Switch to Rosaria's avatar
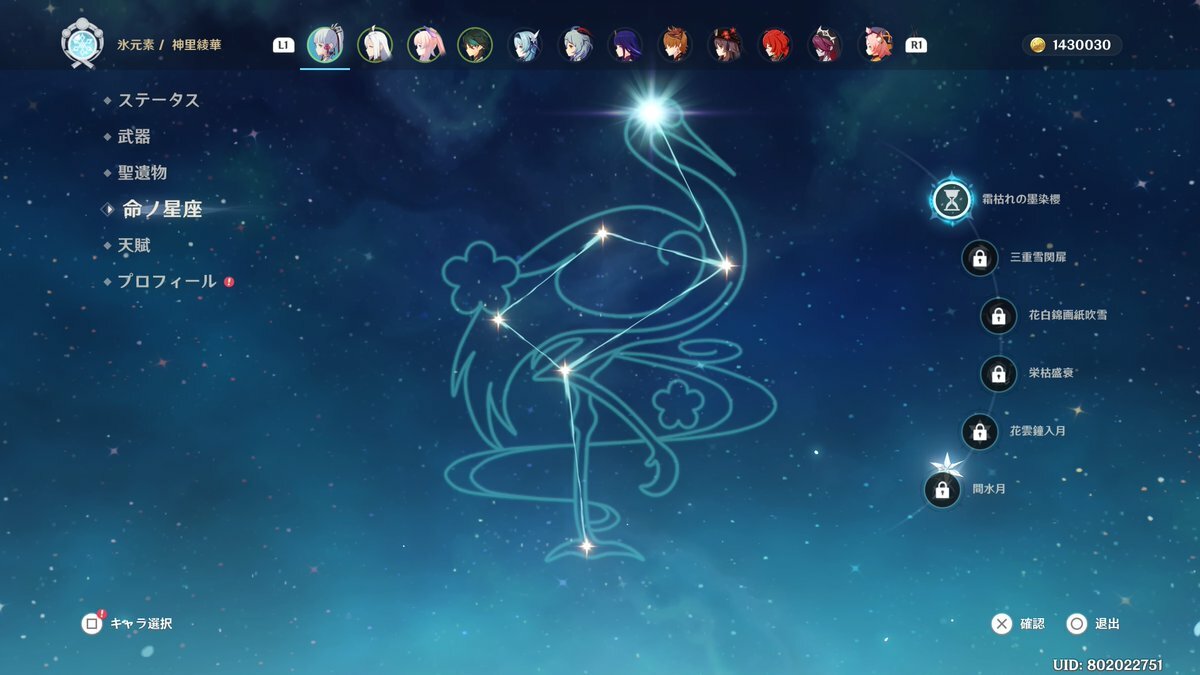Image resolution: width=1200 pixels, height=675 pixels. click(x=825, y=45)
